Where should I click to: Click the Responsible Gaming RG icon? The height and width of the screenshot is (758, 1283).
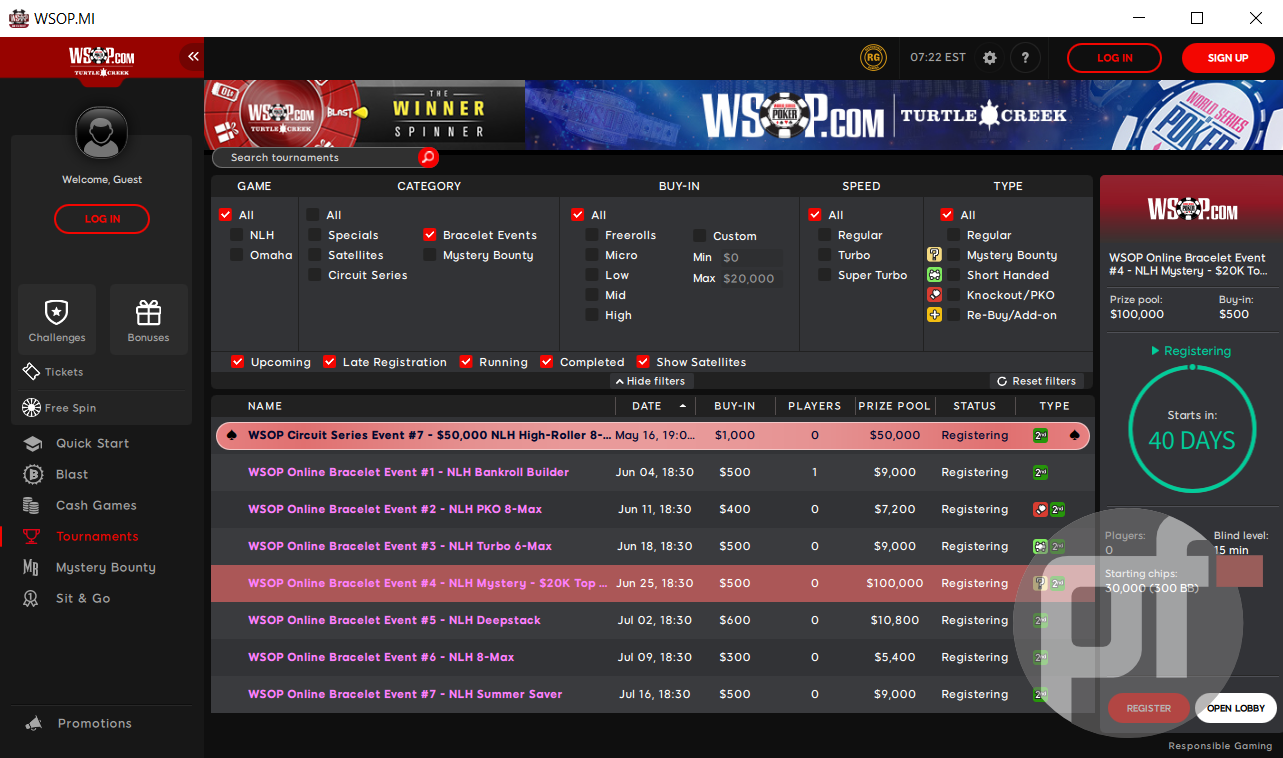point(873,57)
